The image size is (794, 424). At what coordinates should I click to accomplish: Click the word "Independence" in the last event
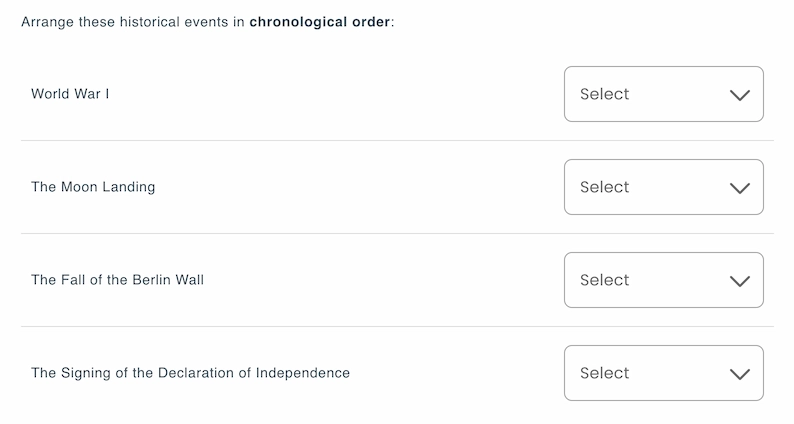point(303,373)
